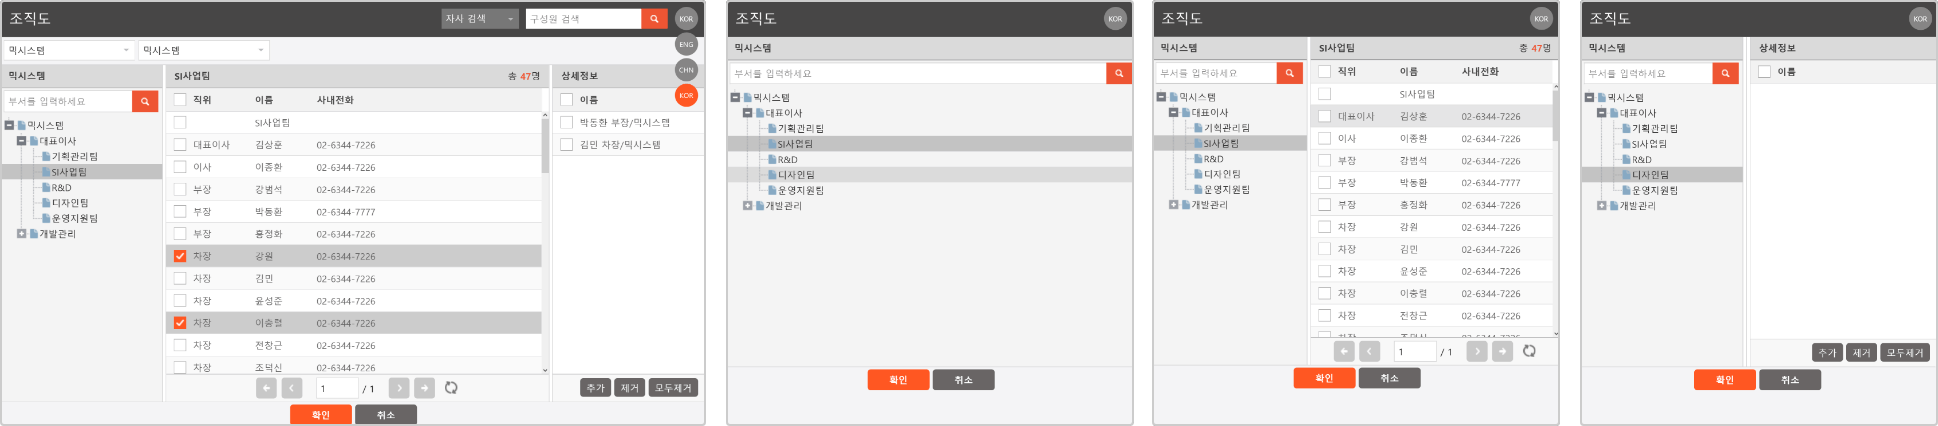Go to last page in first panel pager
The width and height of the screenshot is (1938, 426).
click(x=425, y=388)
